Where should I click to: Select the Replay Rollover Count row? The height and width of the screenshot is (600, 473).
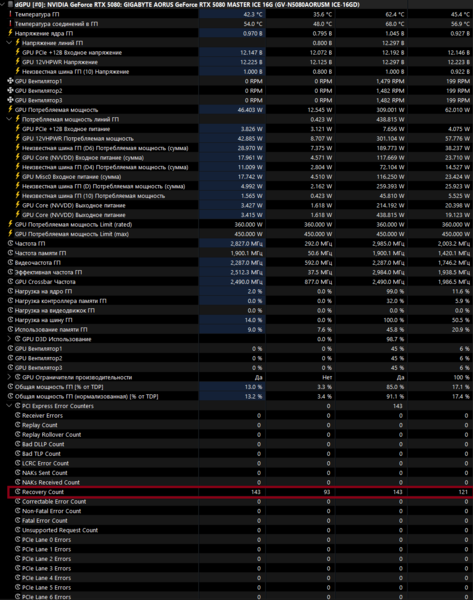(236, 435)
